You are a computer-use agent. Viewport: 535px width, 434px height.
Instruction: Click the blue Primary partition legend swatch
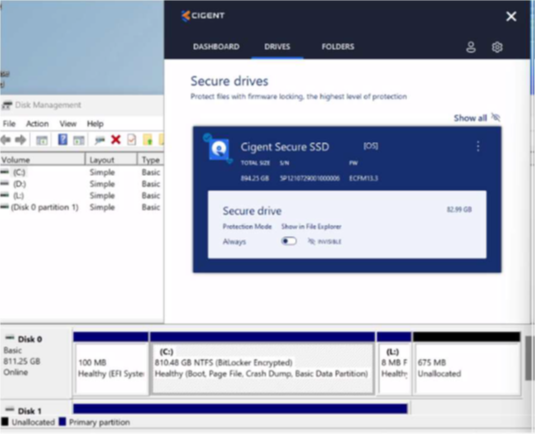click(x=62, y=422)
